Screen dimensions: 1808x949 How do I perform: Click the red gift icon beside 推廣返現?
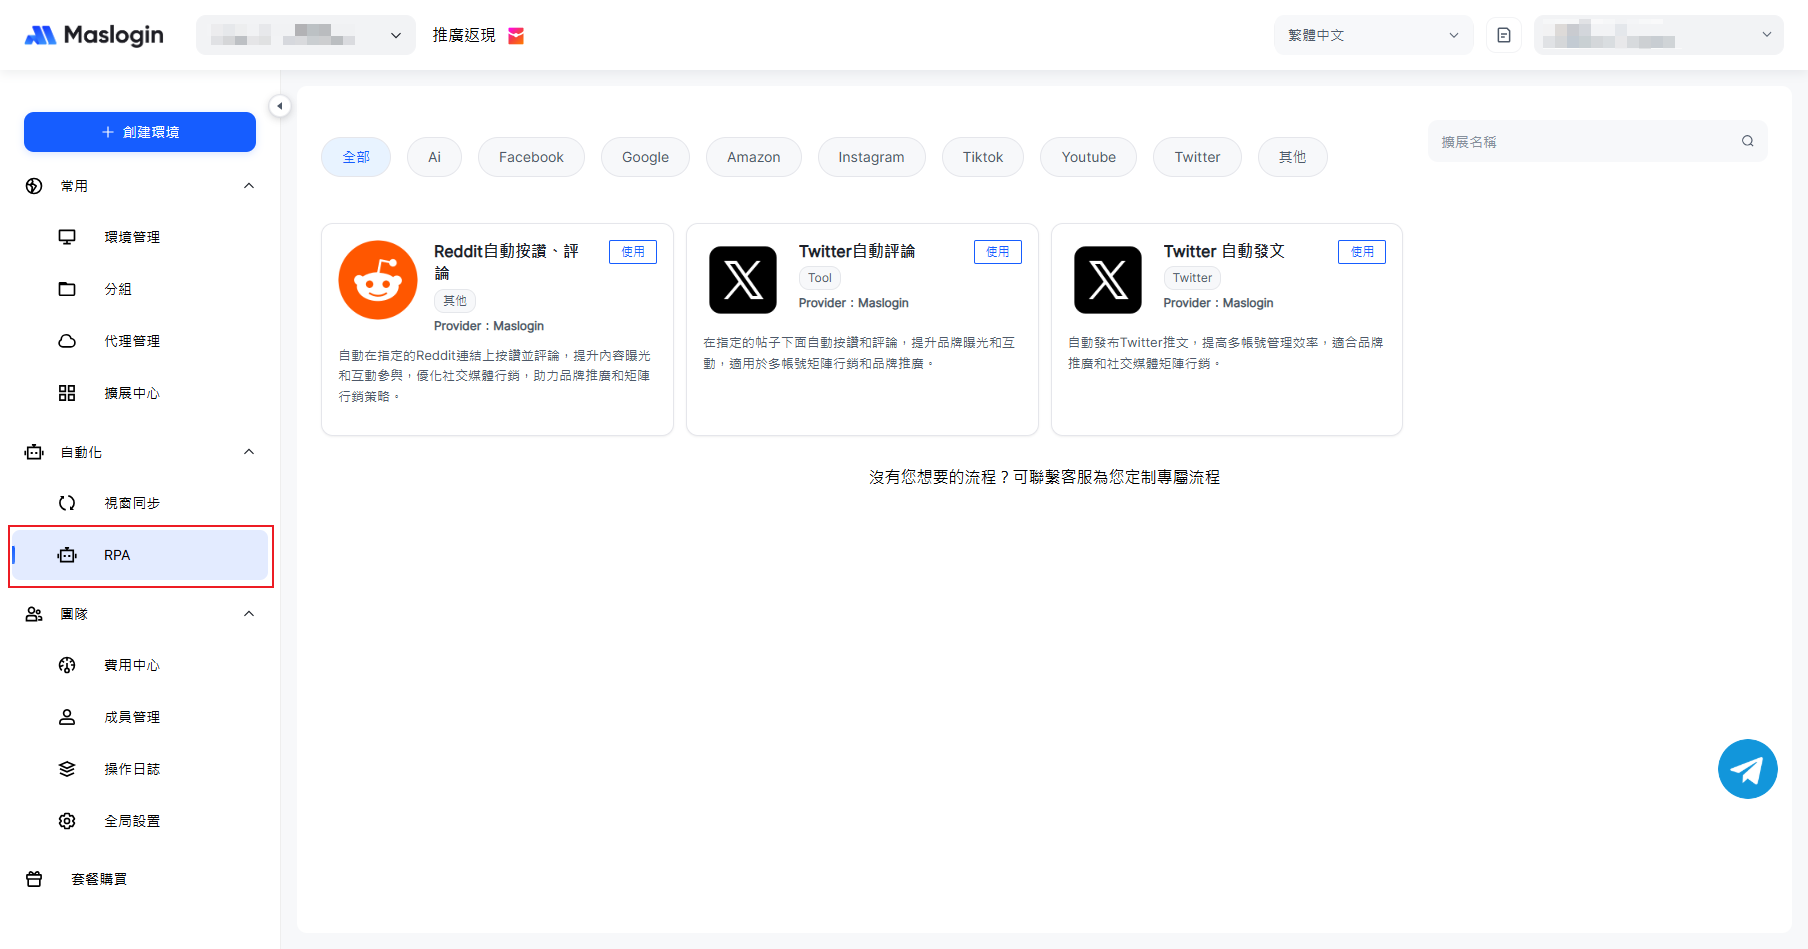[516, 36]
